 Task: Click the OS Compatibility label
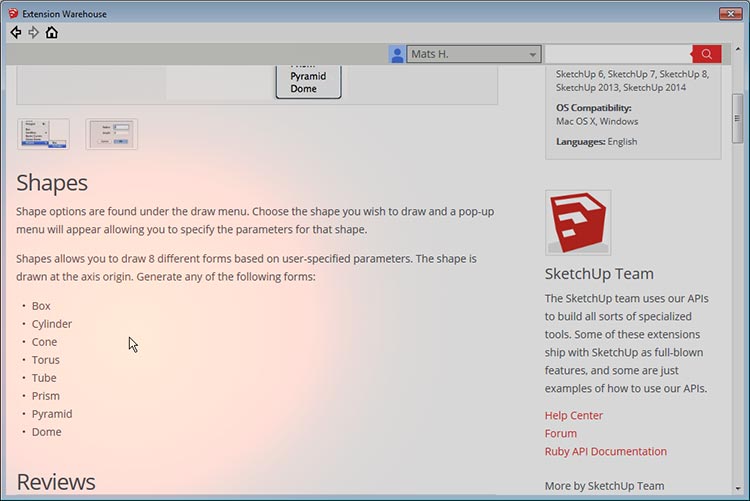point(594,108)
